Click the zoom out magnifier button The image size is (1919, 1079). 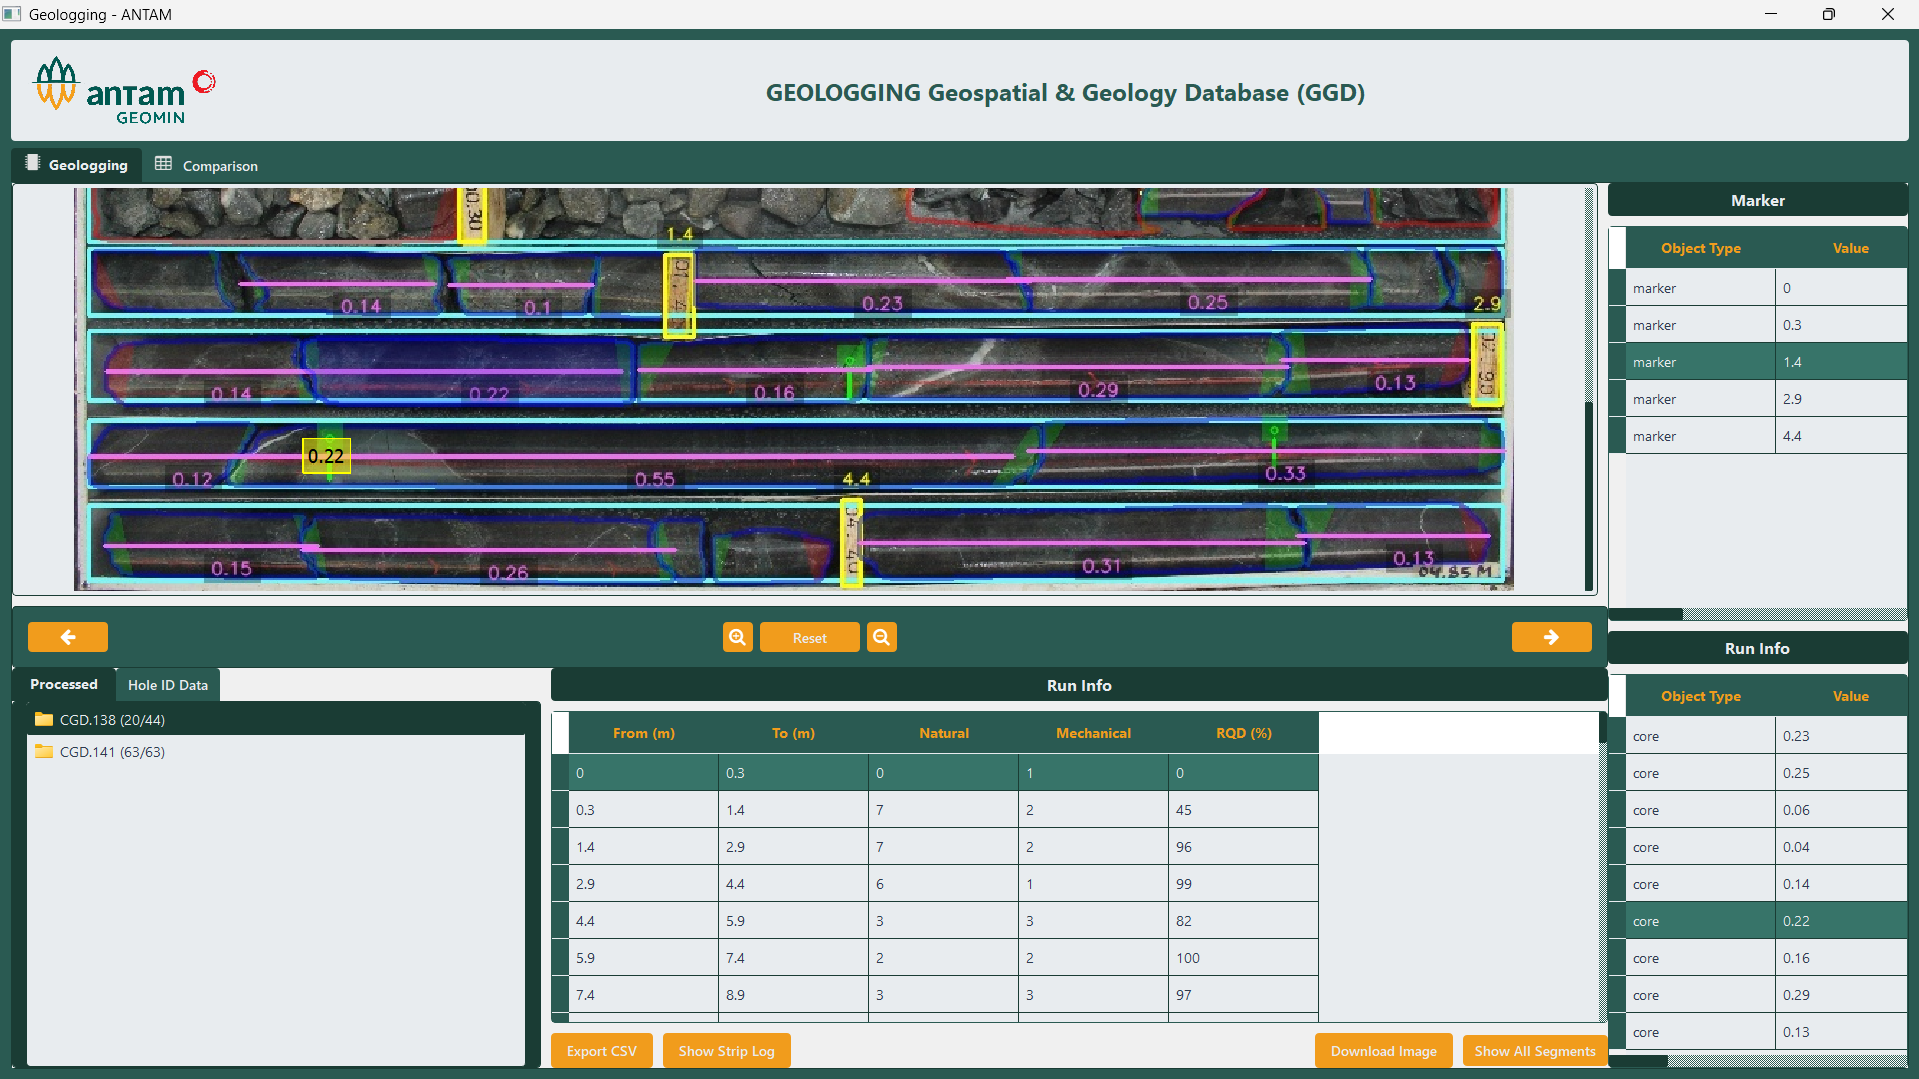[x=881, y=637]
